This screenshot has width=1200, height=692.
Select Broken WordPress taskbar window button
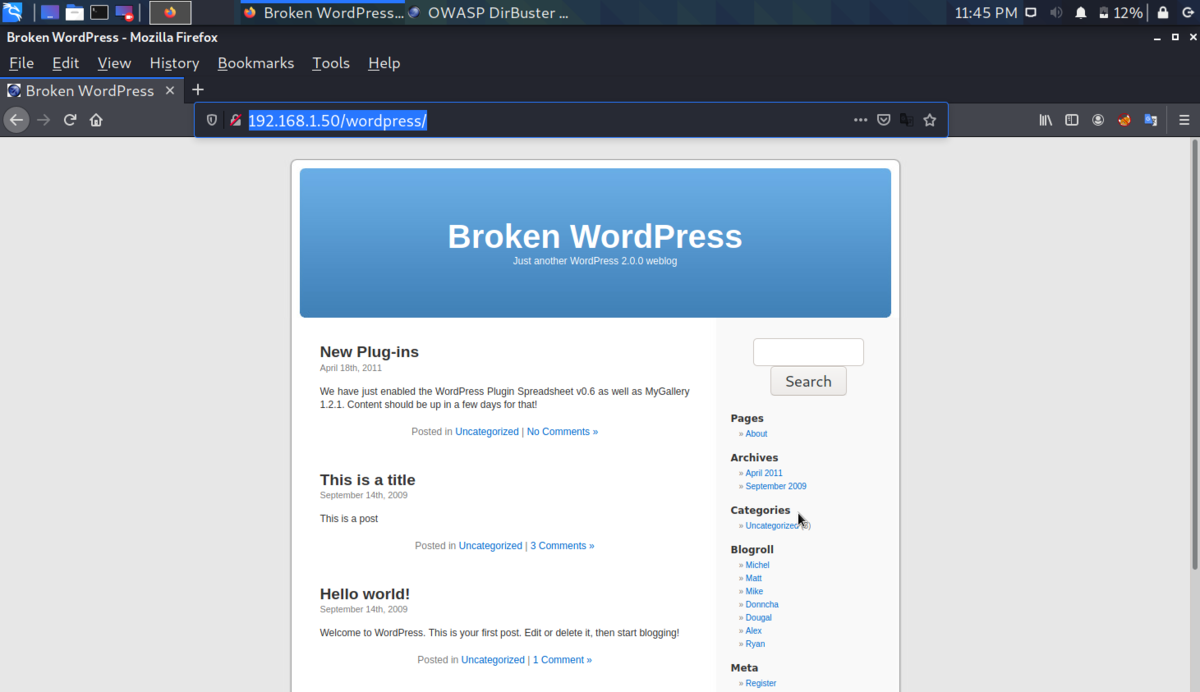click(322, 13)
